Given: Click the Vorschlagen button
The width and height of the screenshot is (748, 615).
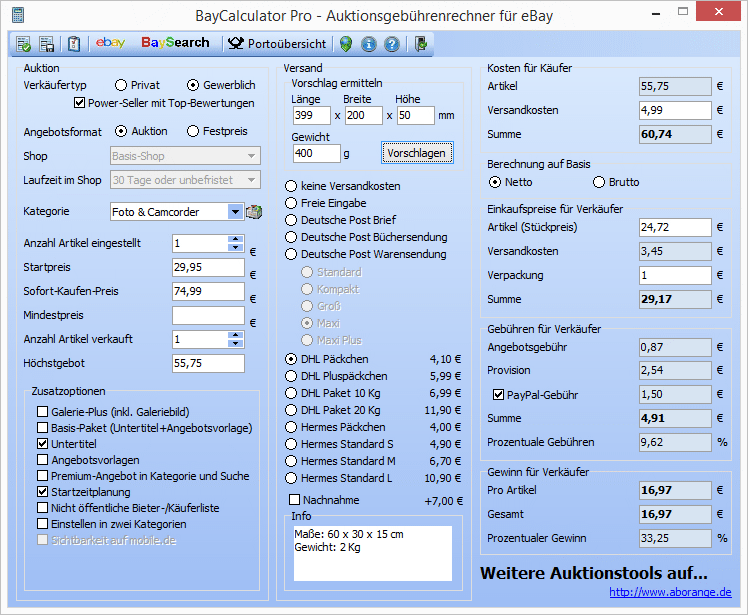Looking at the screenshot, I should (416, 153).
